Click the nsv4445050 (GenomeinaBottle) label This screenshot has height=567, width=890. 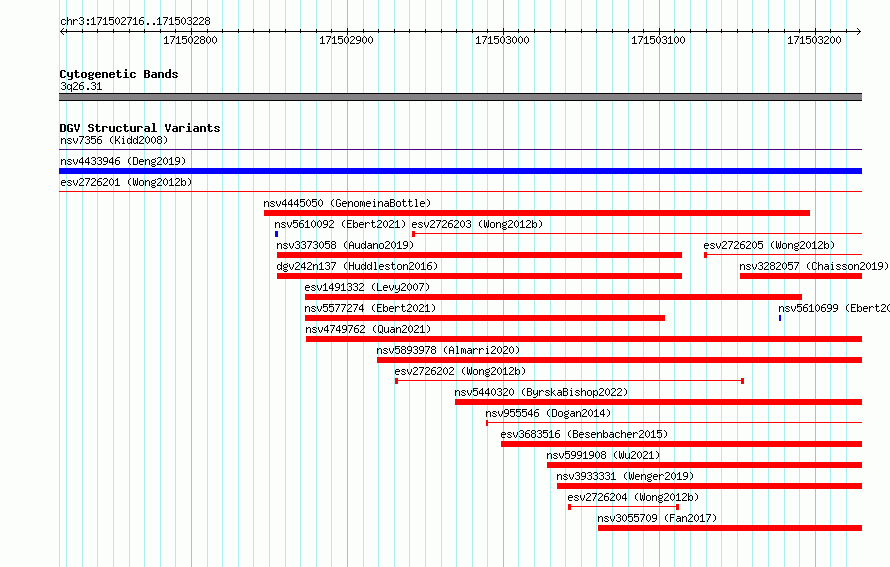click(x=347, y=203)
